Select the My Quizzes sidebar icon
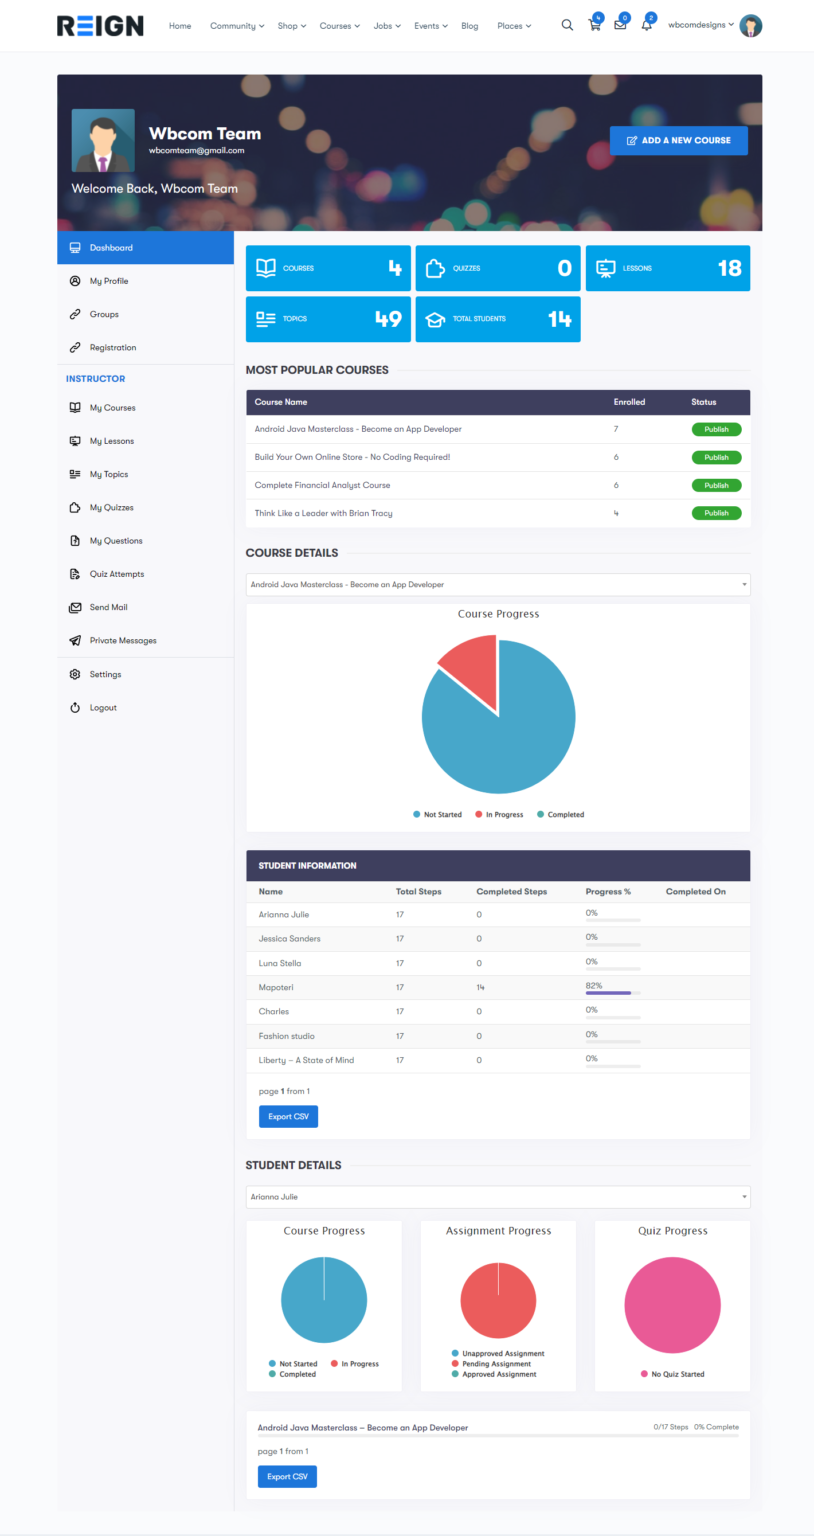Screen dimensions: 814x1536 click(74, 507)
